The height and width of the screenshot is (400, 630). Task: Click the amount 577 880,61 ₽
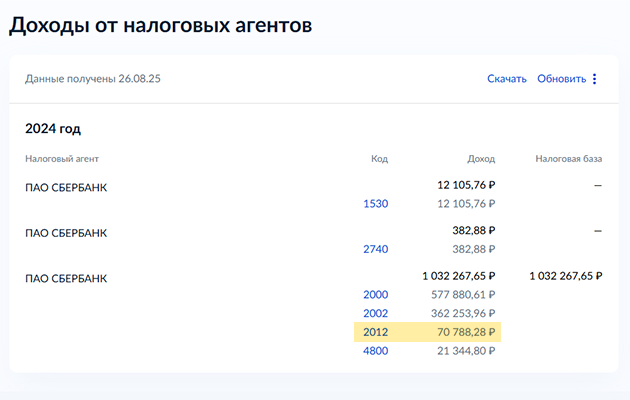click(463, 294)
